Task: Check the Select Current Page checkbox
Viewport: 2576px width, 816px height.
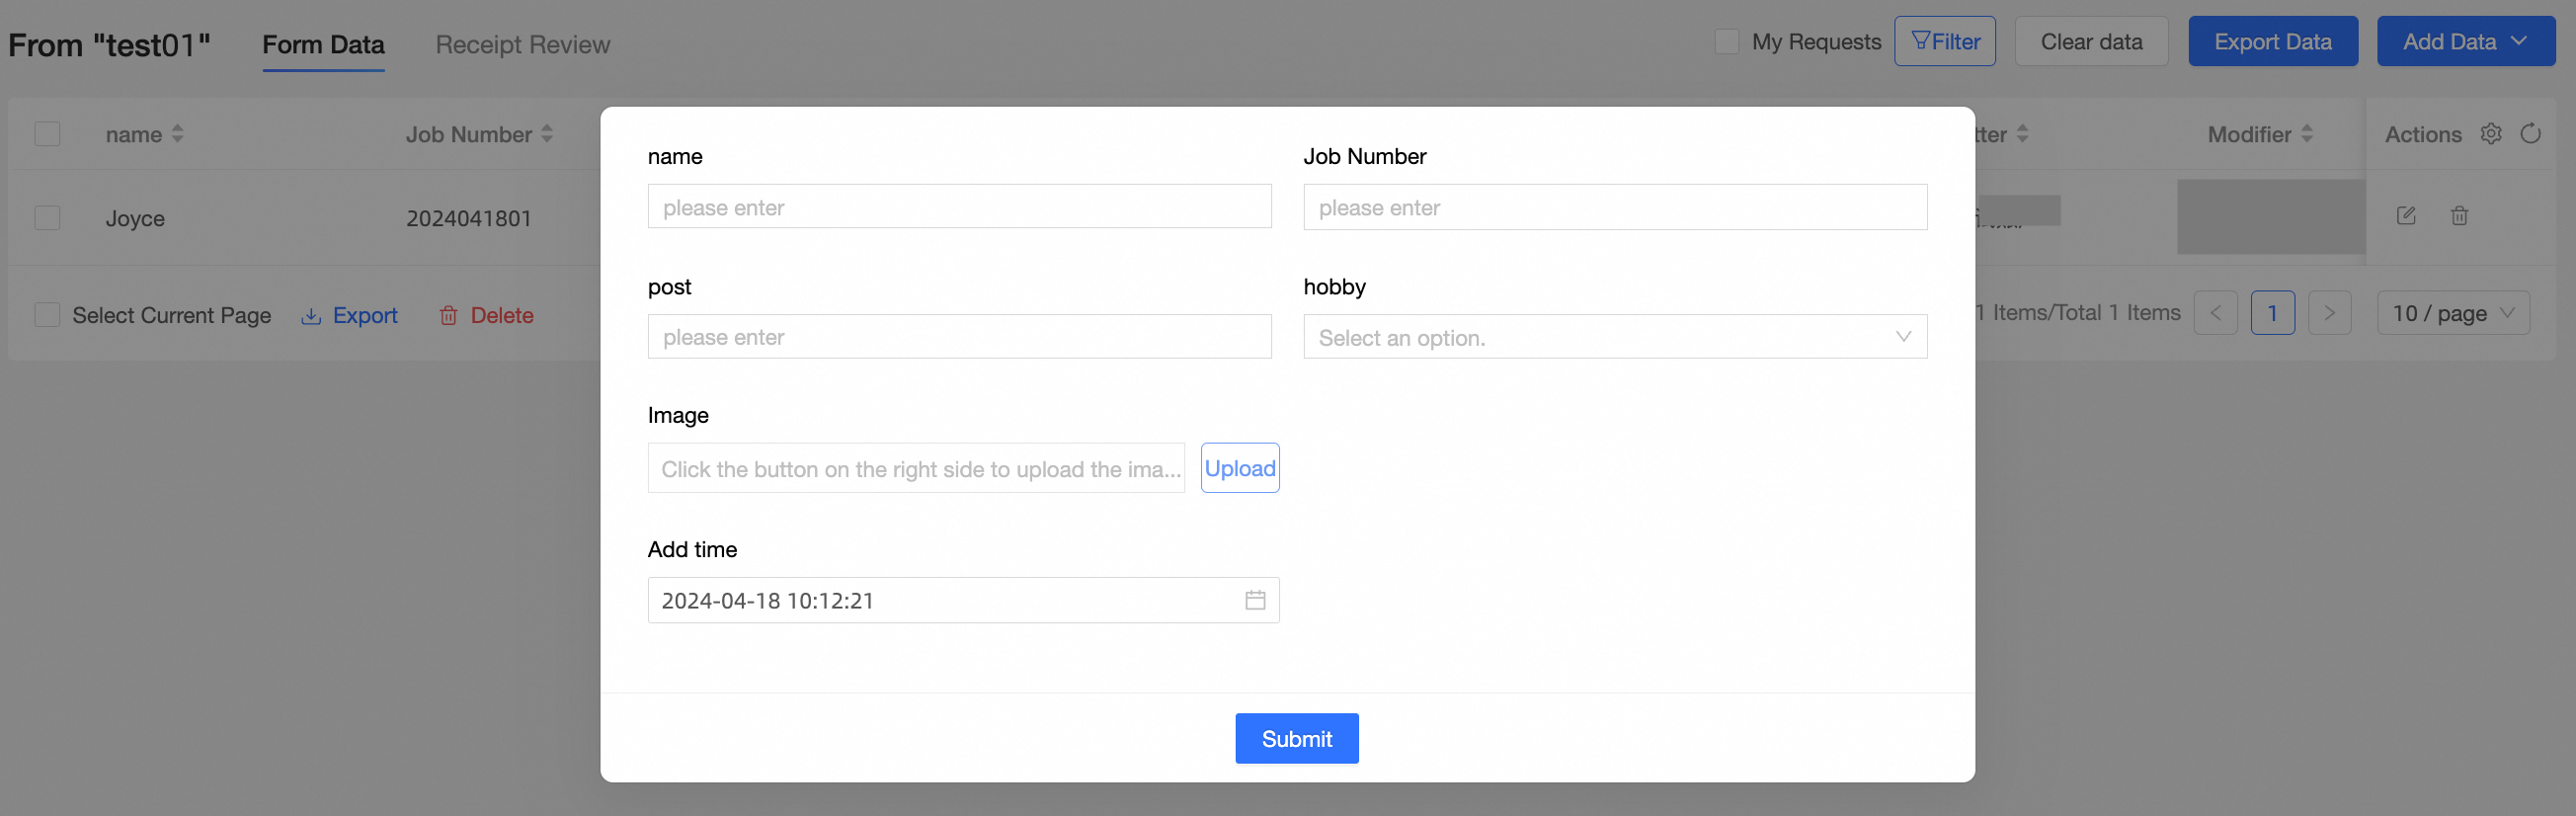Action: point(47,315)
